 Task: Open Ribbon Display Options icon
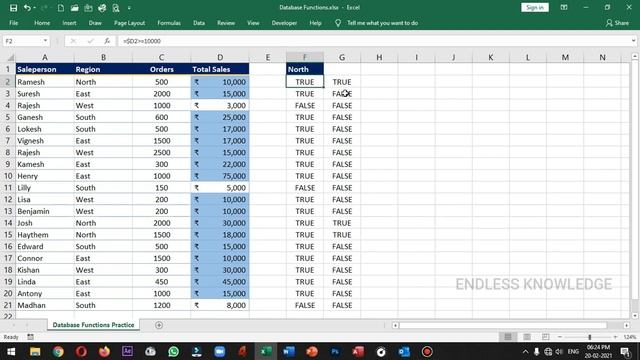[564, 7]
